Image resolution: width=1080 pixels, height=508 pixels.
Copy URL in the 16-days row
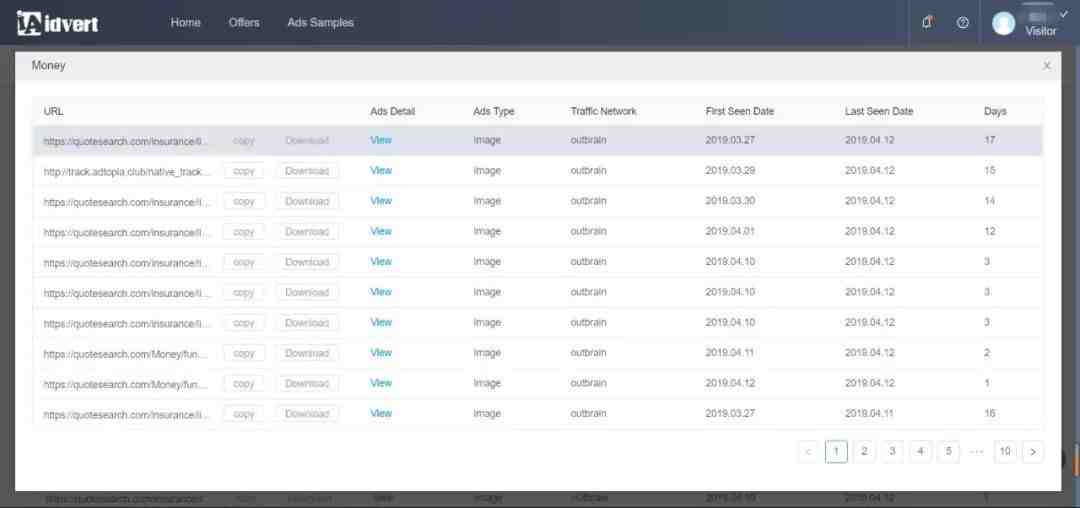(244, 414)
